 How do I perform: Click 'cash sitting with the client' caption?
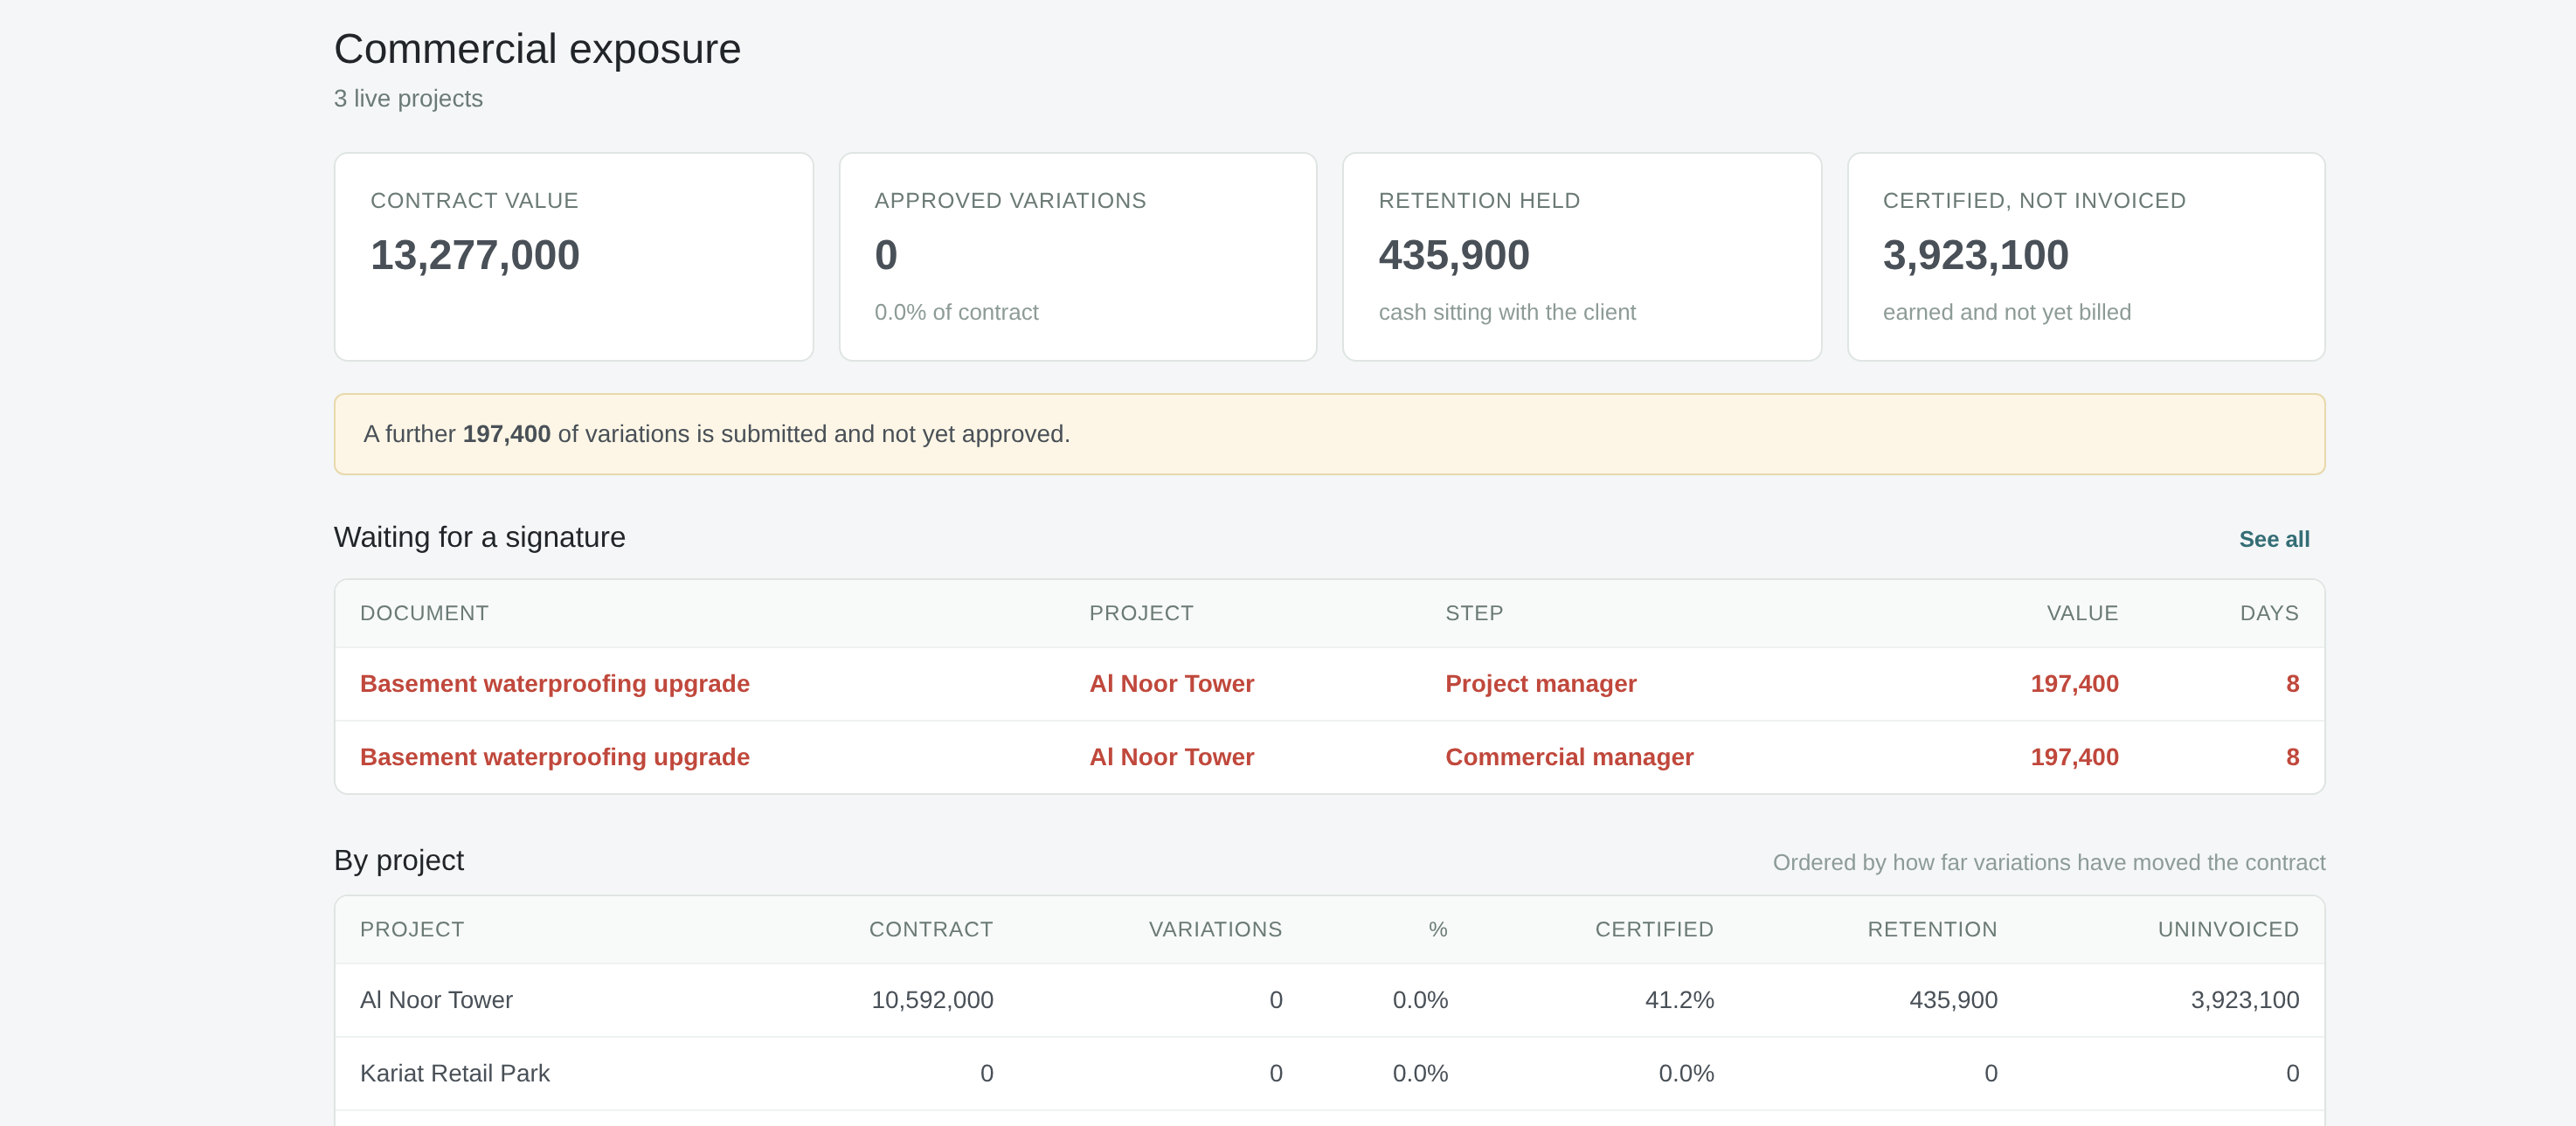point(1507,312)
